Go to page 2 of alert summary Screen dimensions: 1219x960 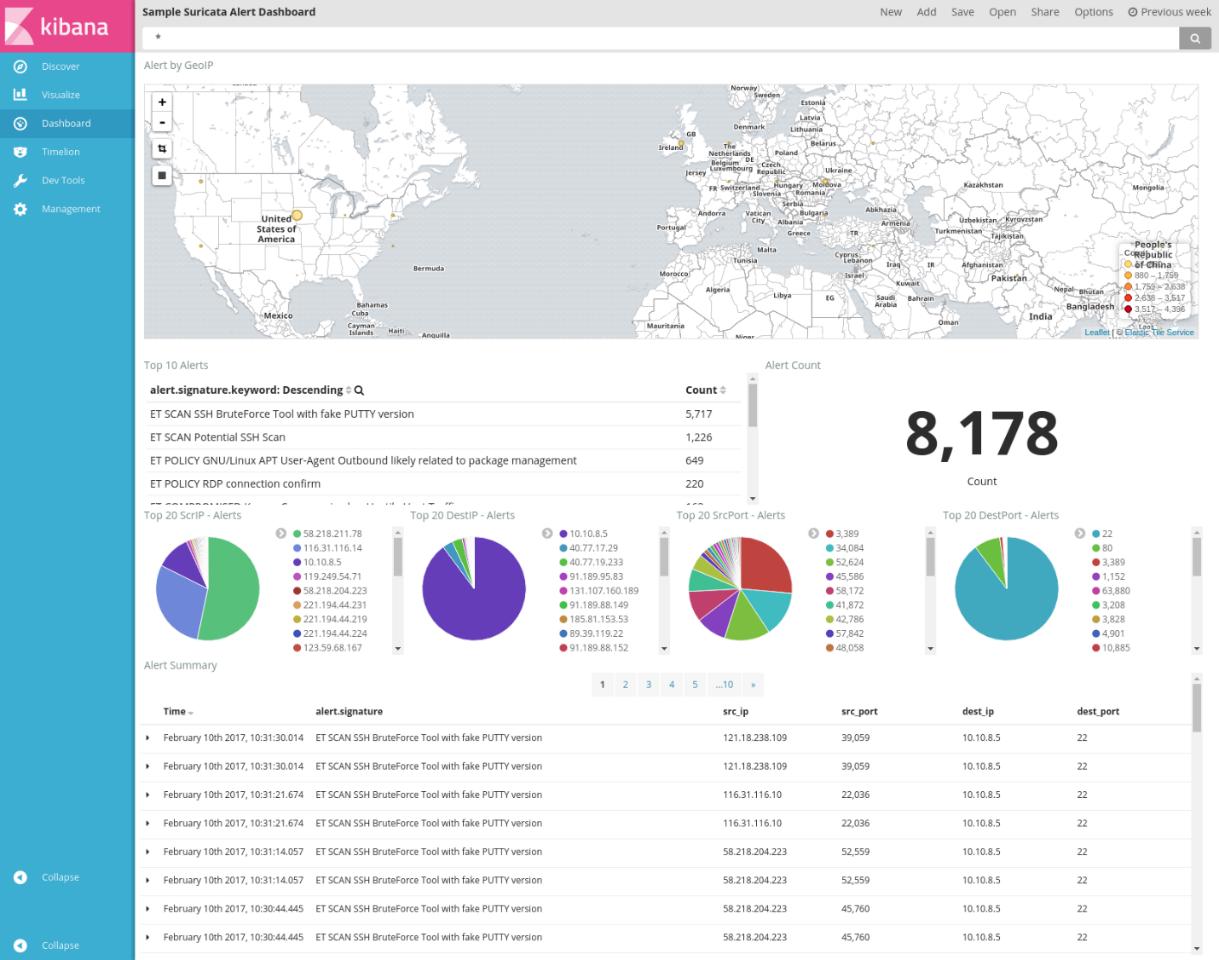(x=625, y=685)
